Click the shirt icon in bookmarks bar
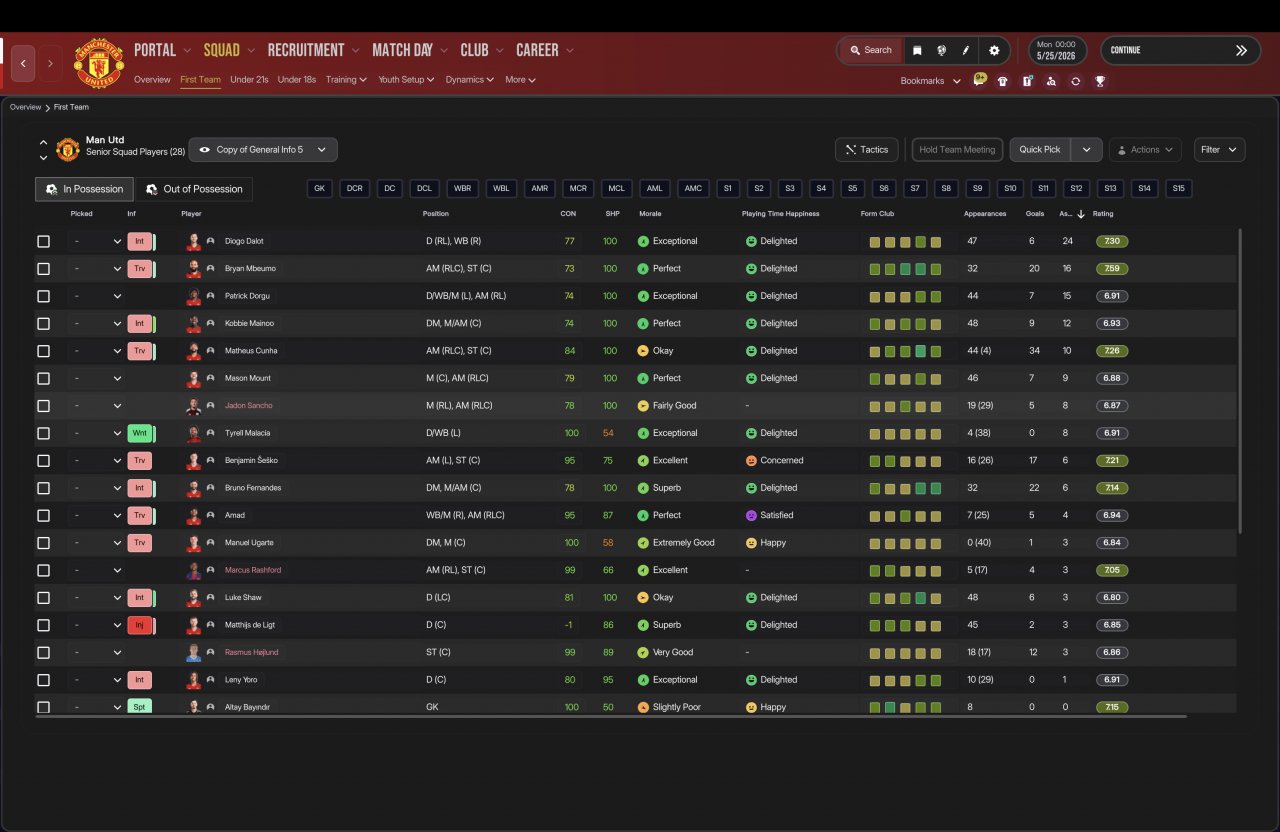The image size is (1280, 832). point(1003,81)
